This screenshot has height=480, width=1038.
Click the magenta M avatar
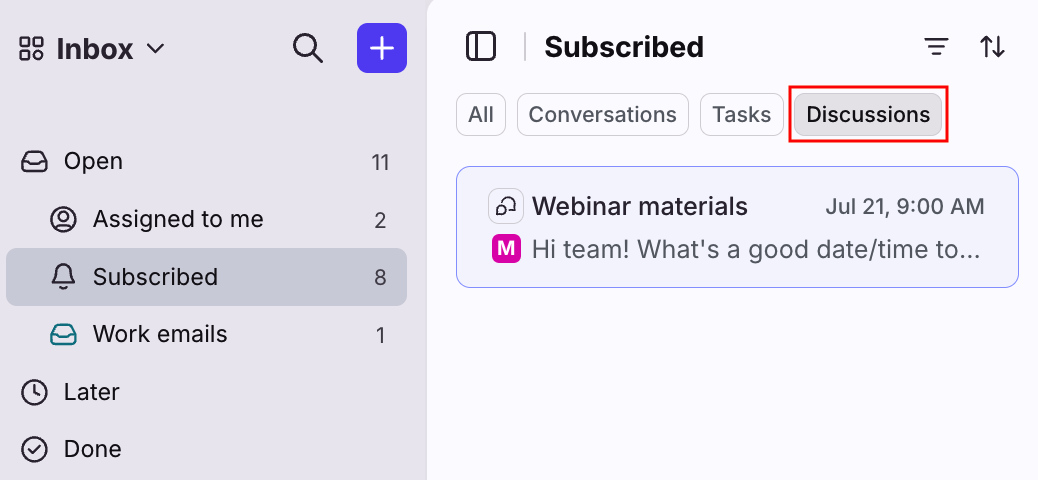tap(506, 249)
